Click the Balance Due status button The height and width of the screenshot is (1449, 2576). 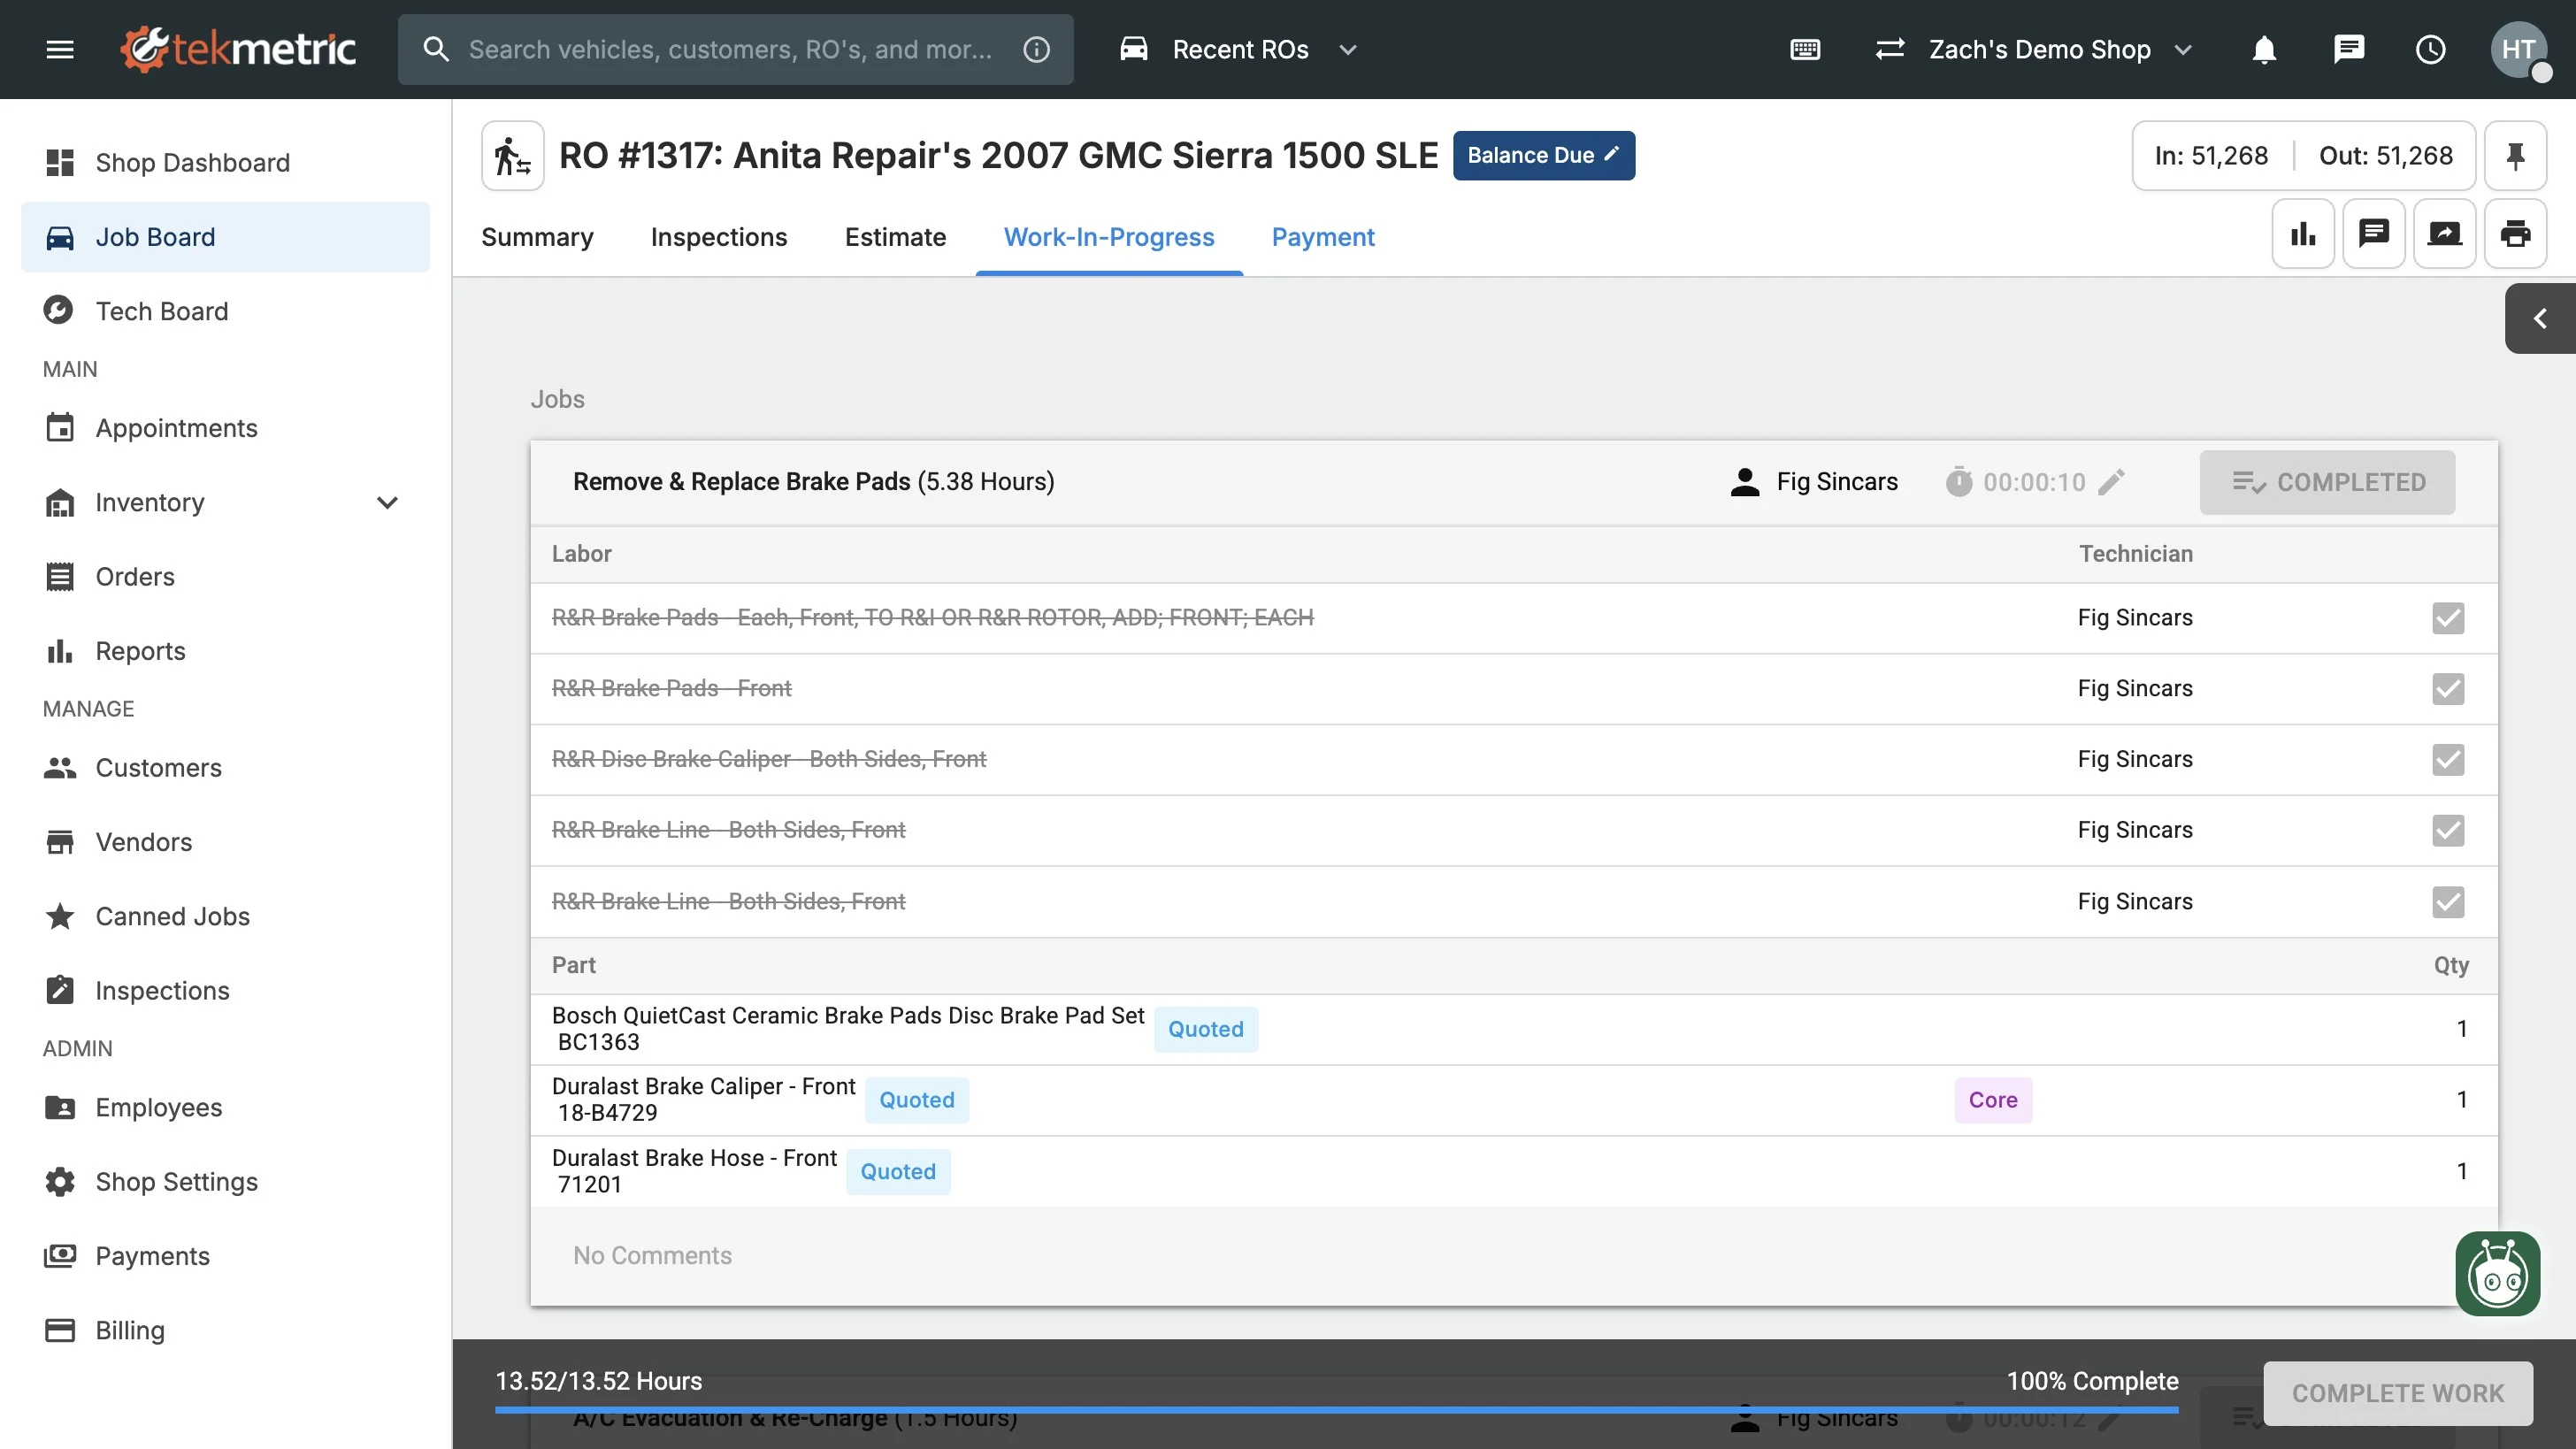(1543, 156)
